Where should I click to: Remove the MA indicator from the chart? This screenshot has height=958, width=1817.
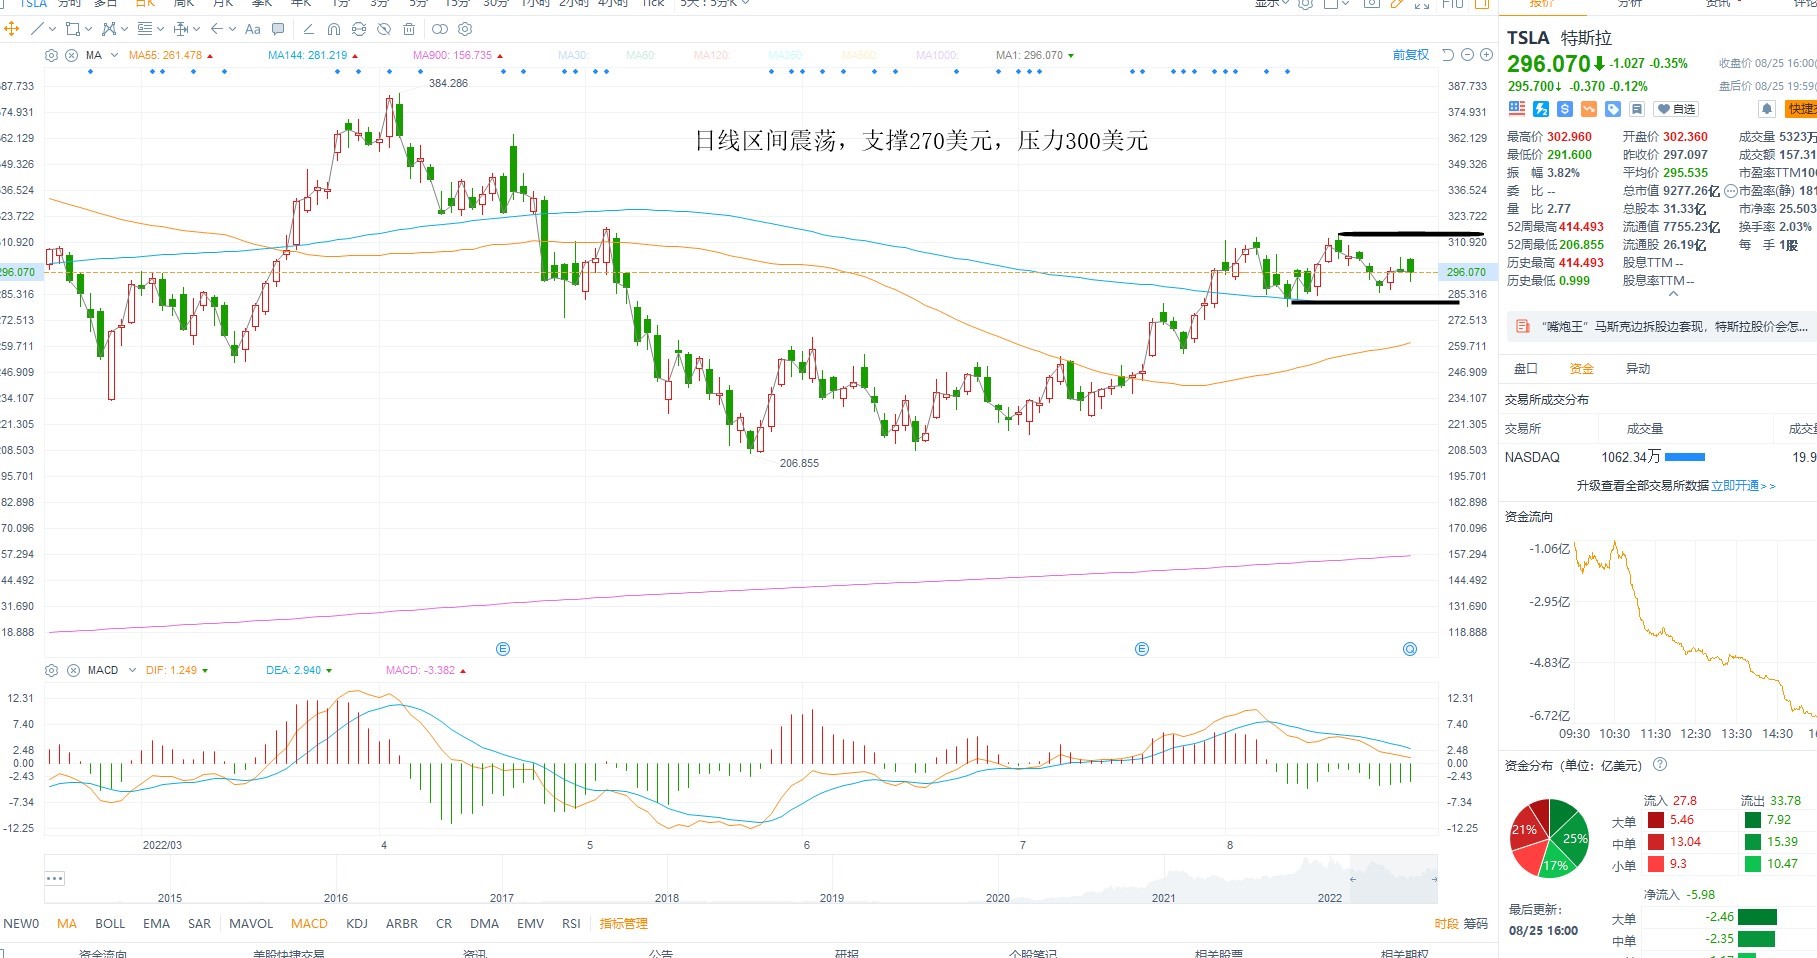tap(71, 55)
